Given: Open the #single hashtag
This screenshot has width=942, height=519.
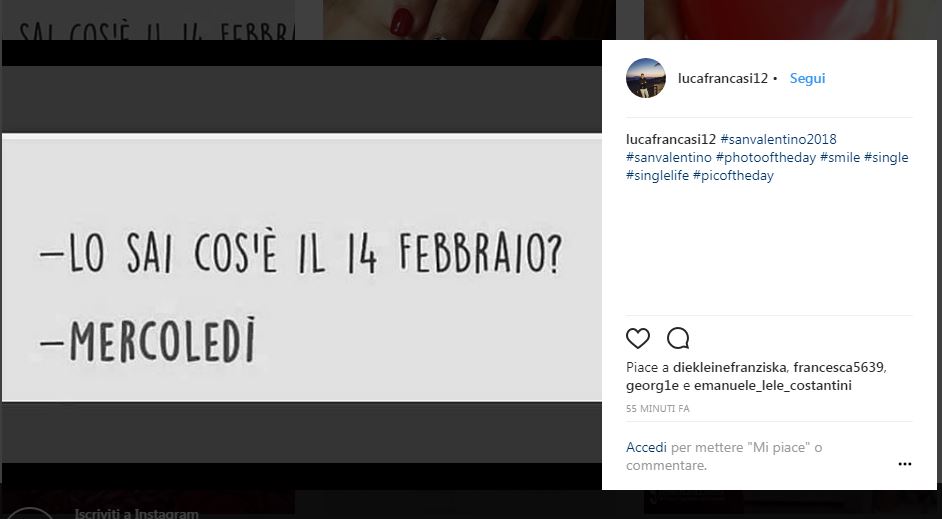Looking at the screenshot, I should click(886, 157).
